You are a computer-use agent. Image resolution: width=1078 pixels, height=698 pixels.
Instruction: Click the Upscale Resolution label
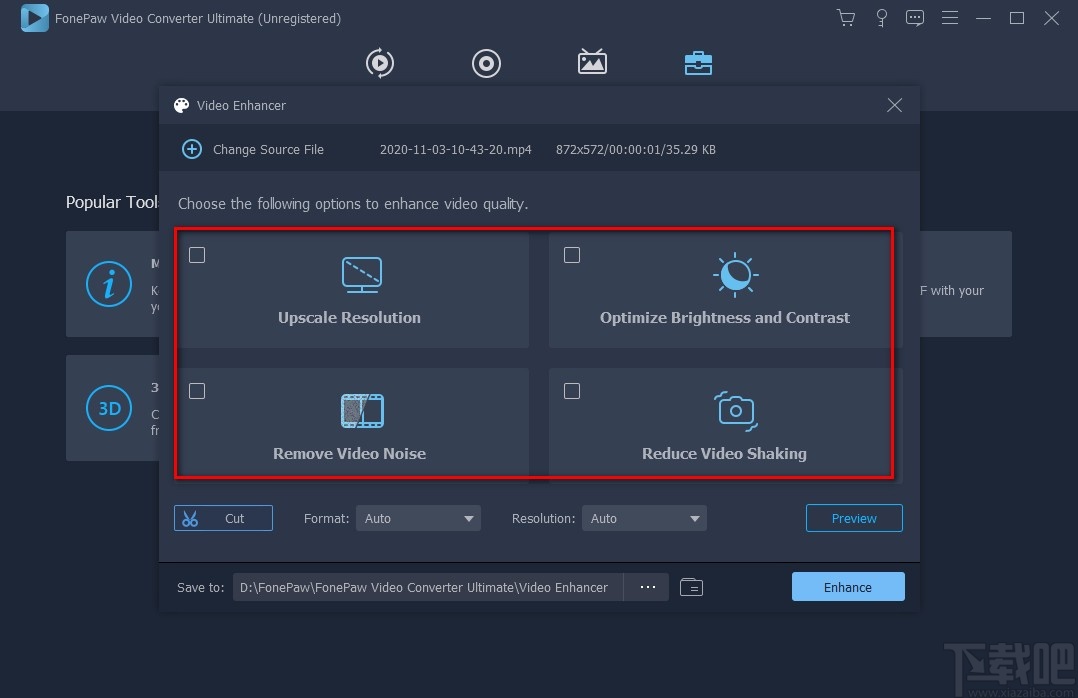[349, 318]
